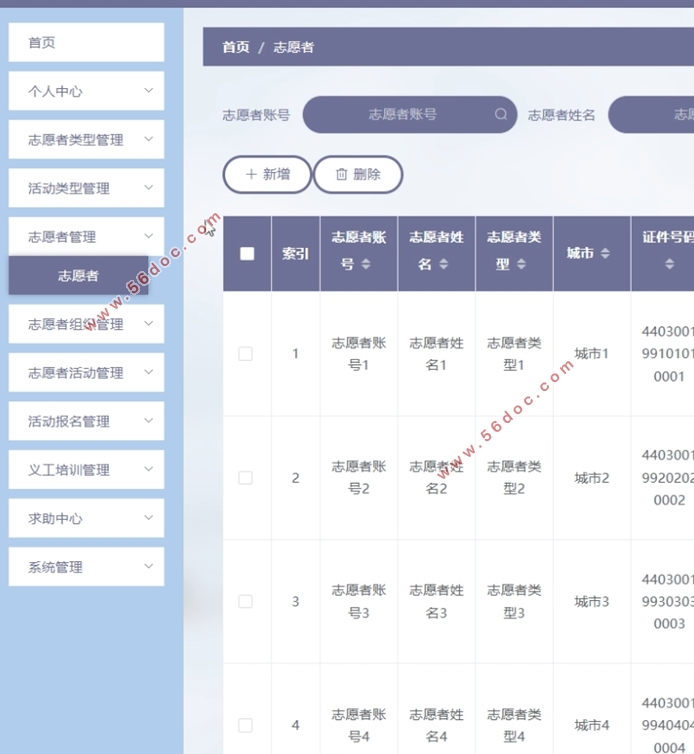Click sort icon in 志愿者账号 column header
Screen dimensions: 694x754
point(366,264)
